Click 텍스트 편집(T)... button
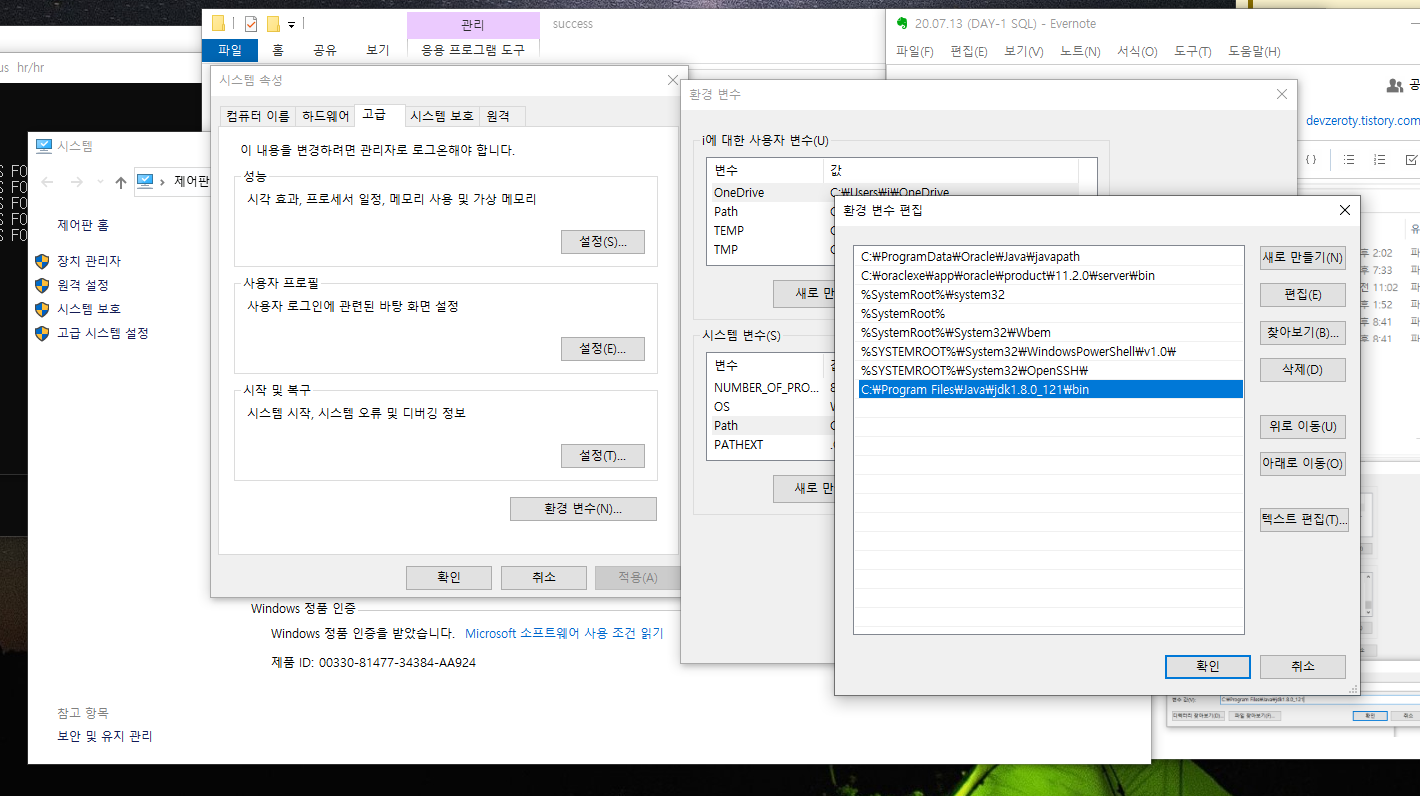 click(x=1304, y=520)
